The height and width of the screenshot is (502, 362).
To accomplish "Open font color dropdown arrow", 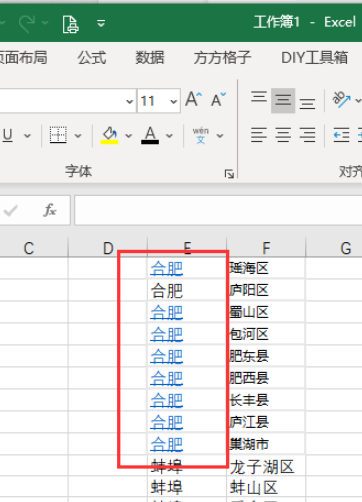I will [x=170, y=136].
